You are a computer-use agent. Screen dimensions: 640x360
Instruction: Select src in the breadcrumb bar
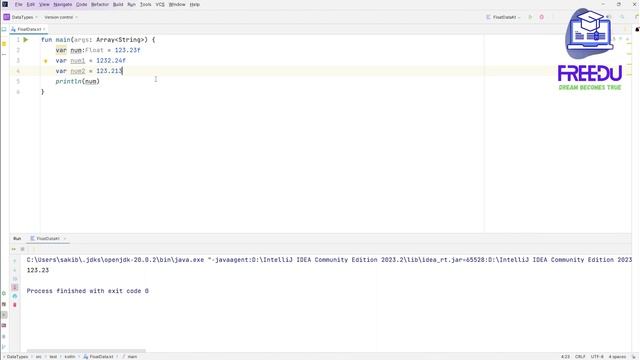click(39, 357)
